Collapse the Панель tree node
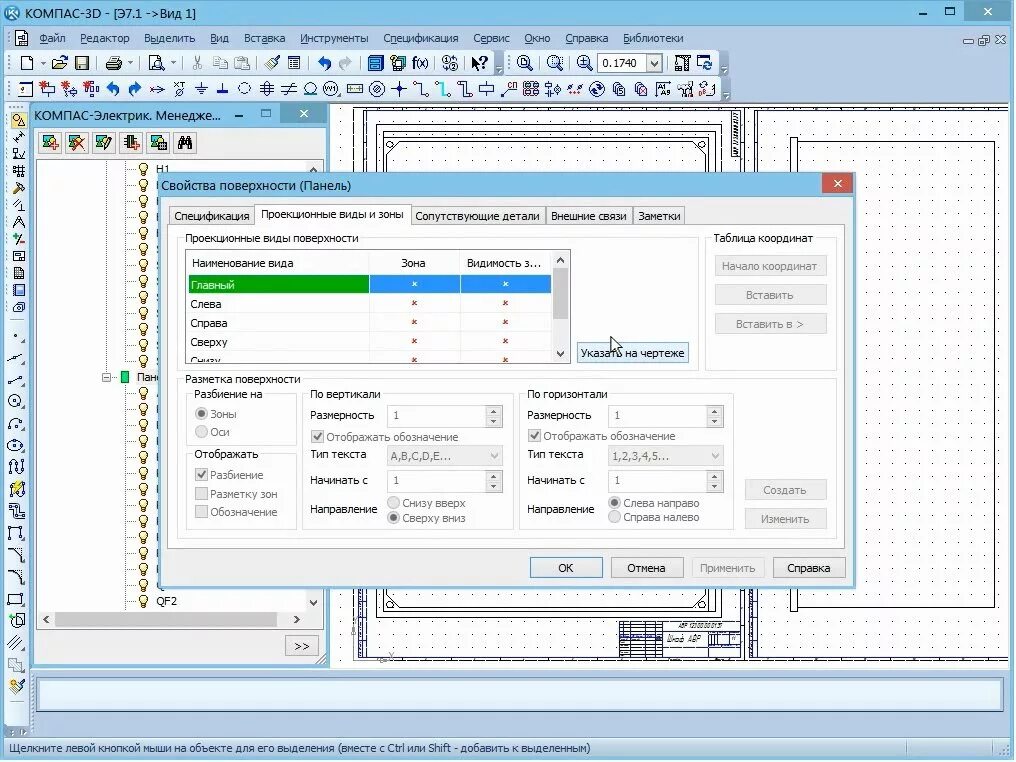 coord(107,377)
